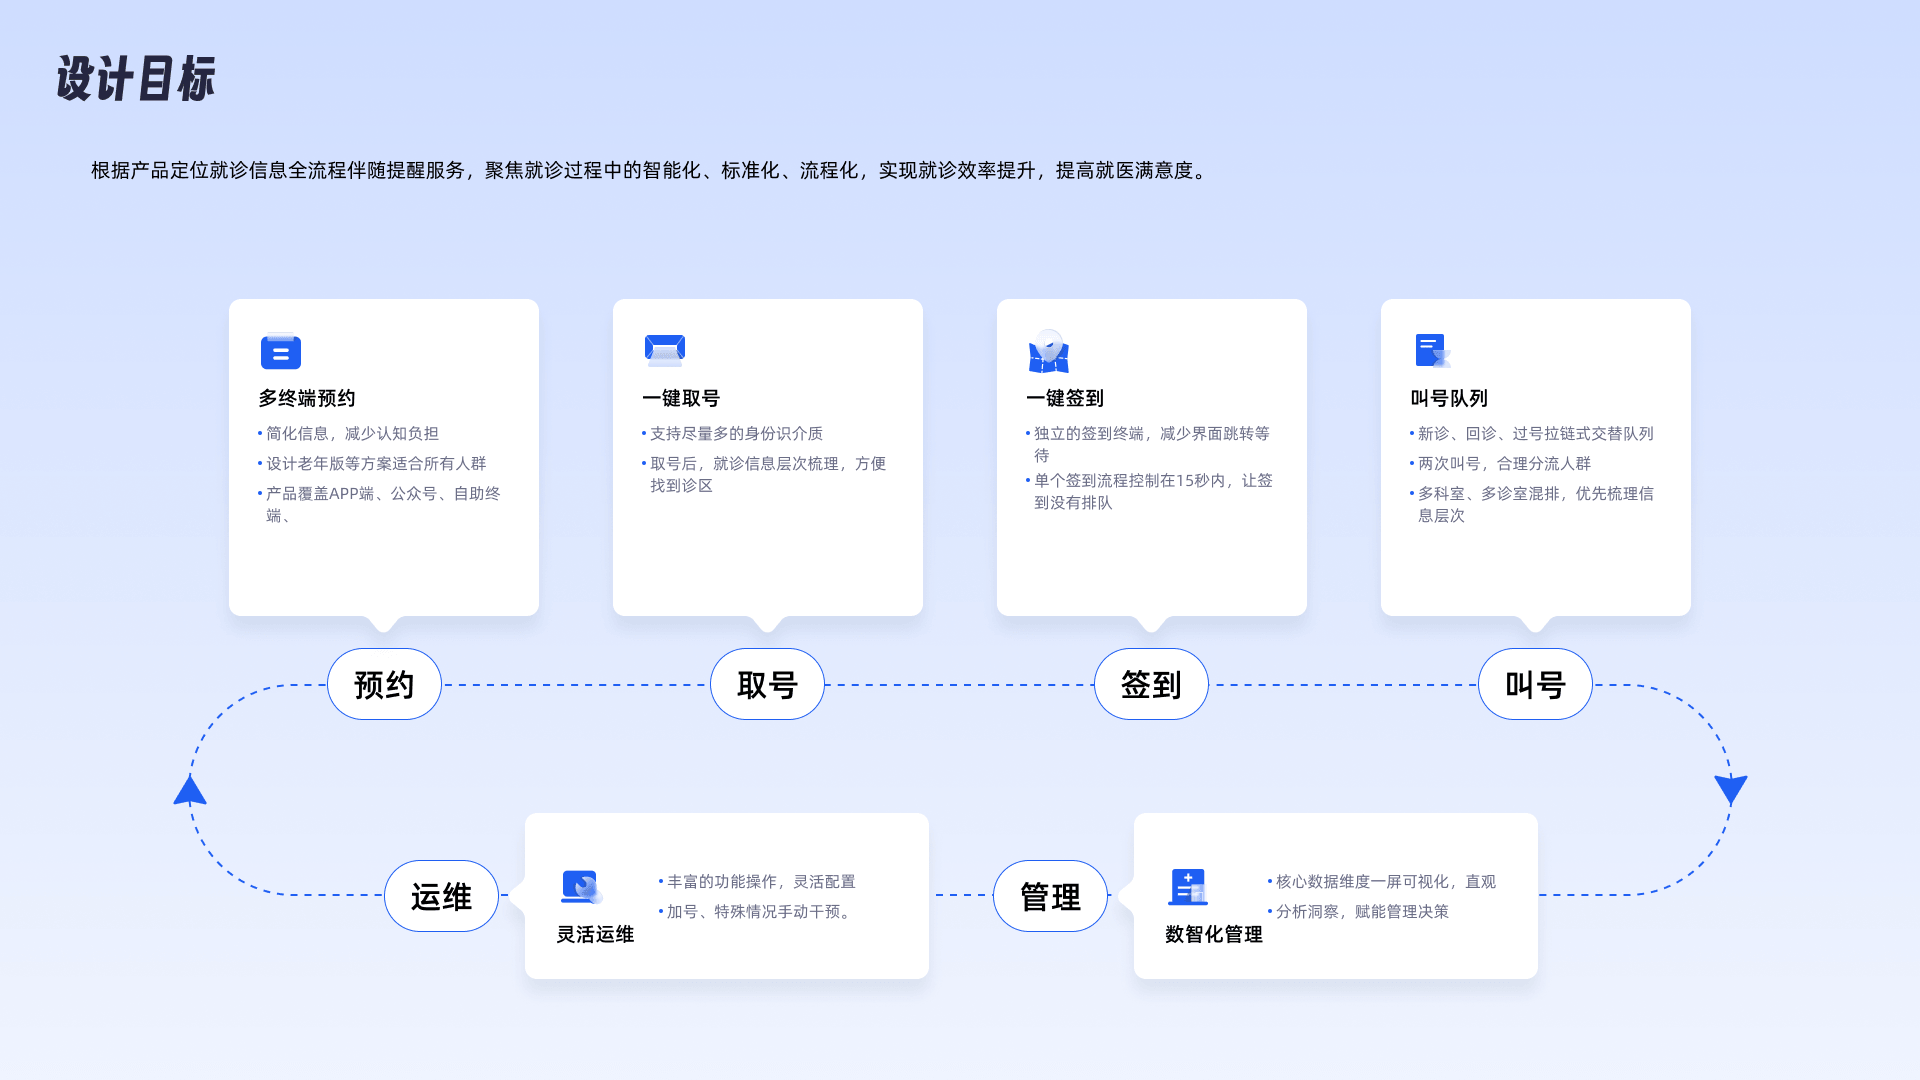Click the blue down arrow on dashed path
The width and height of the screenshot is (1920, 1080).
pyautogui.click(x=1730, y=789)
